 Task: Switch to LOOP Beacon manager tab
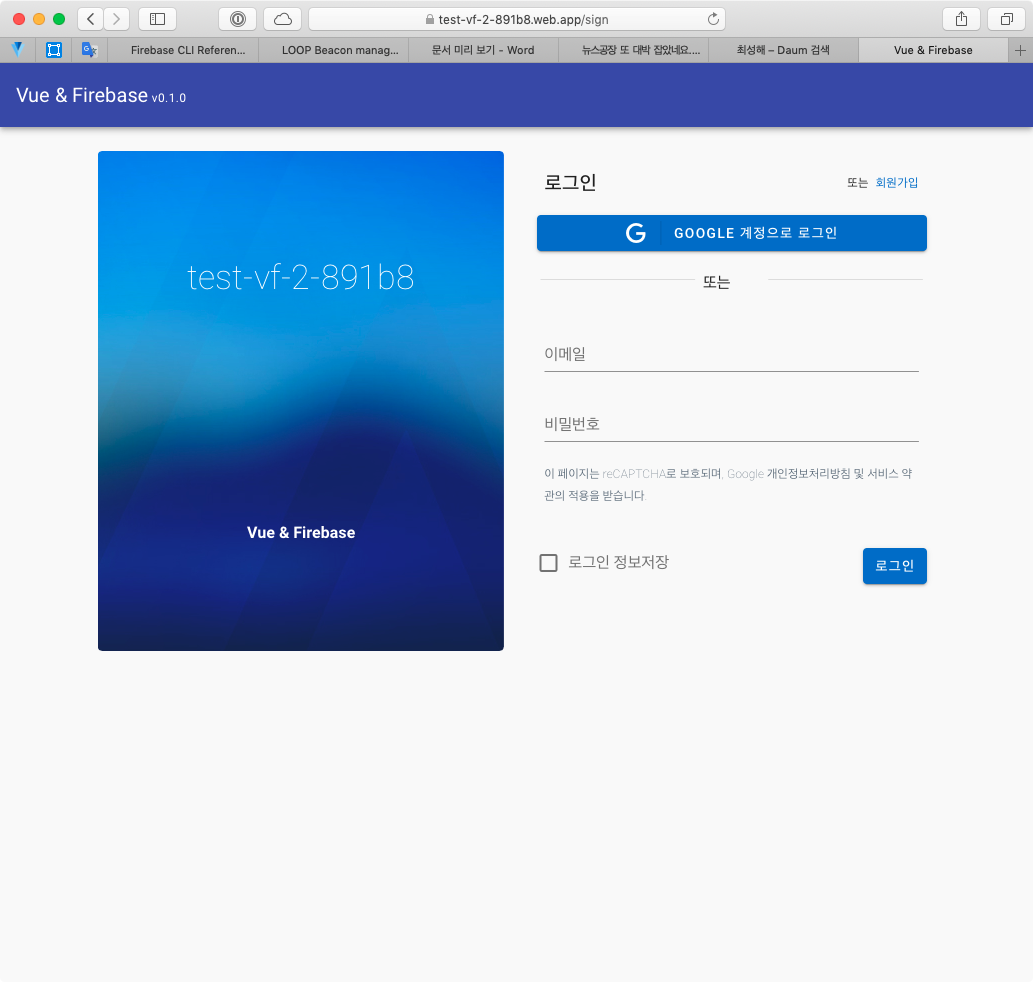[333, 50]
